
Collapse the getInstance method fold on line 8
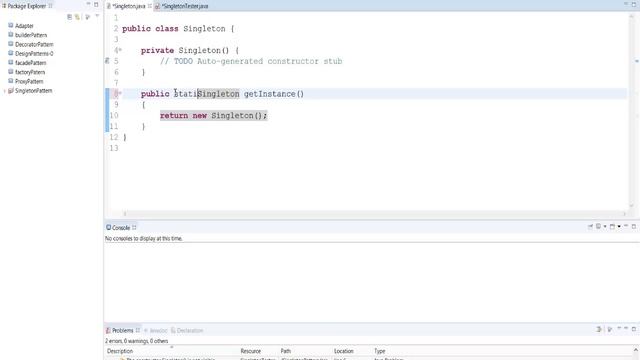pyautogui.click(x=120, y=93)
